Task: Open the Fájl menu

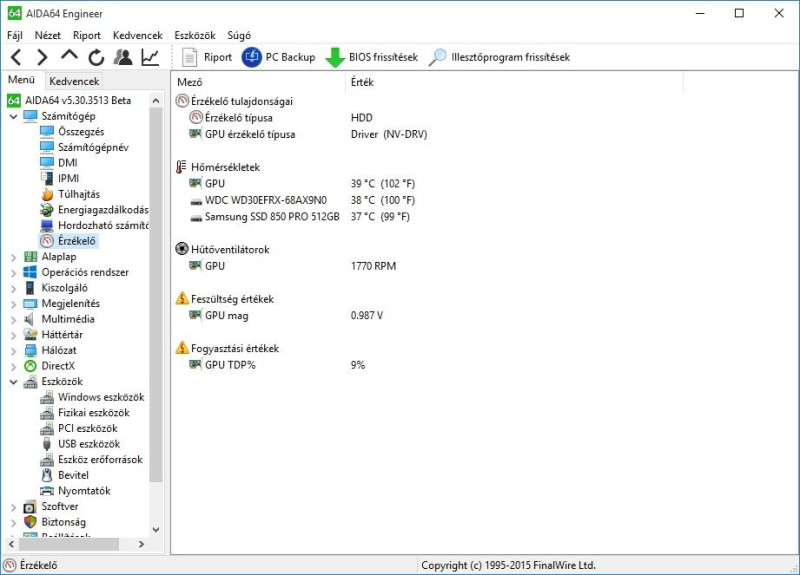Action: (15, 35)
